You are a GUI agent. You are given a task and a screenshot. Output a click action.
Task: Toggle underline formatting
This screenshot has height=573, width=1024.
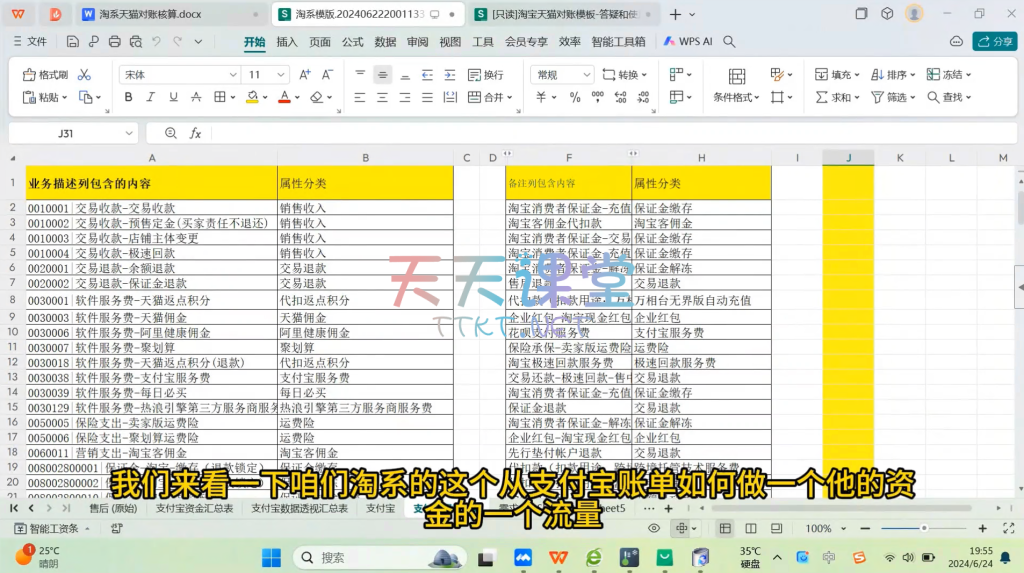coord(172,97)
